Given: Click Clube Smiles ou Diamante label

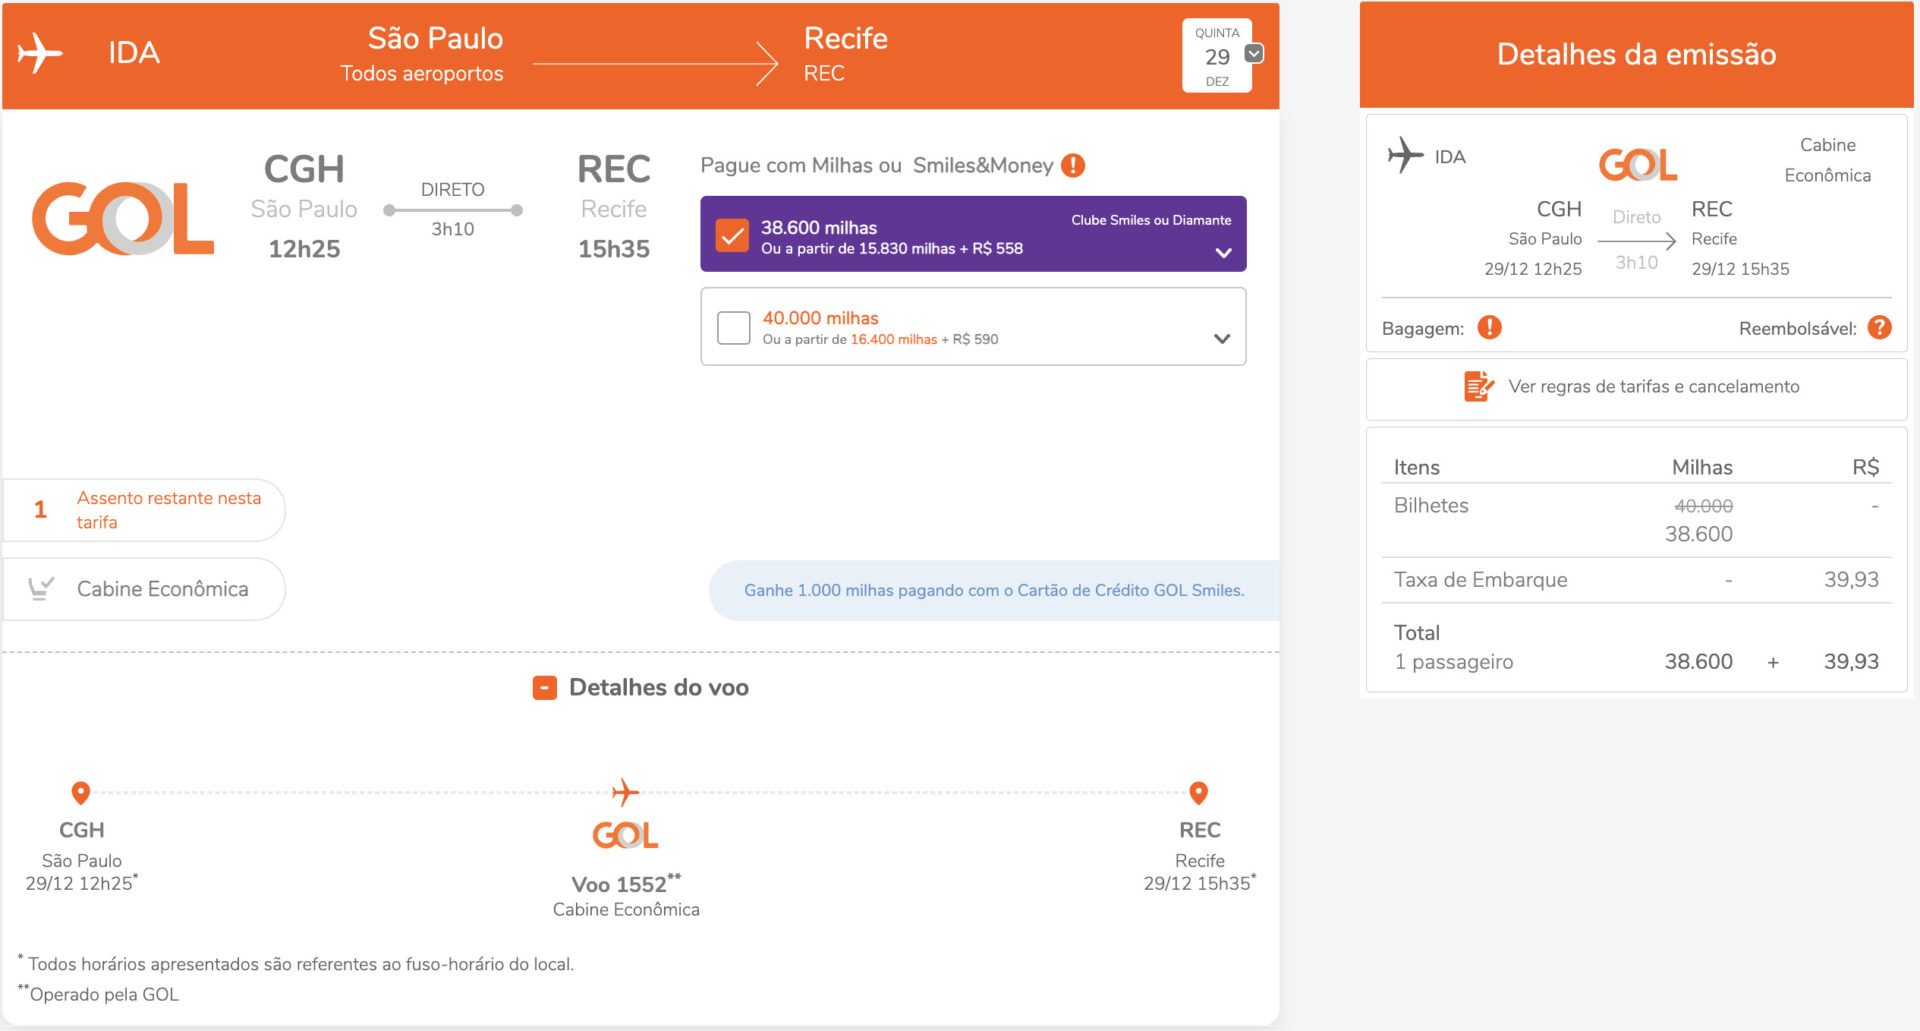Looking at the screenshot, I should 1151,220.
